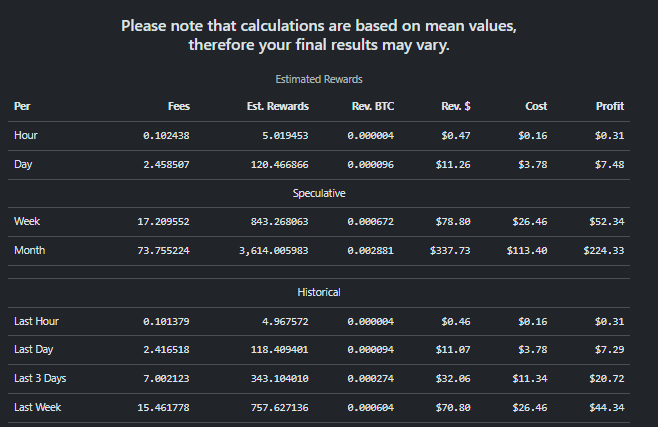Click the Rev. BTC column header
The width and height of the screenshot is (658, 427).
tap(373, 106)
